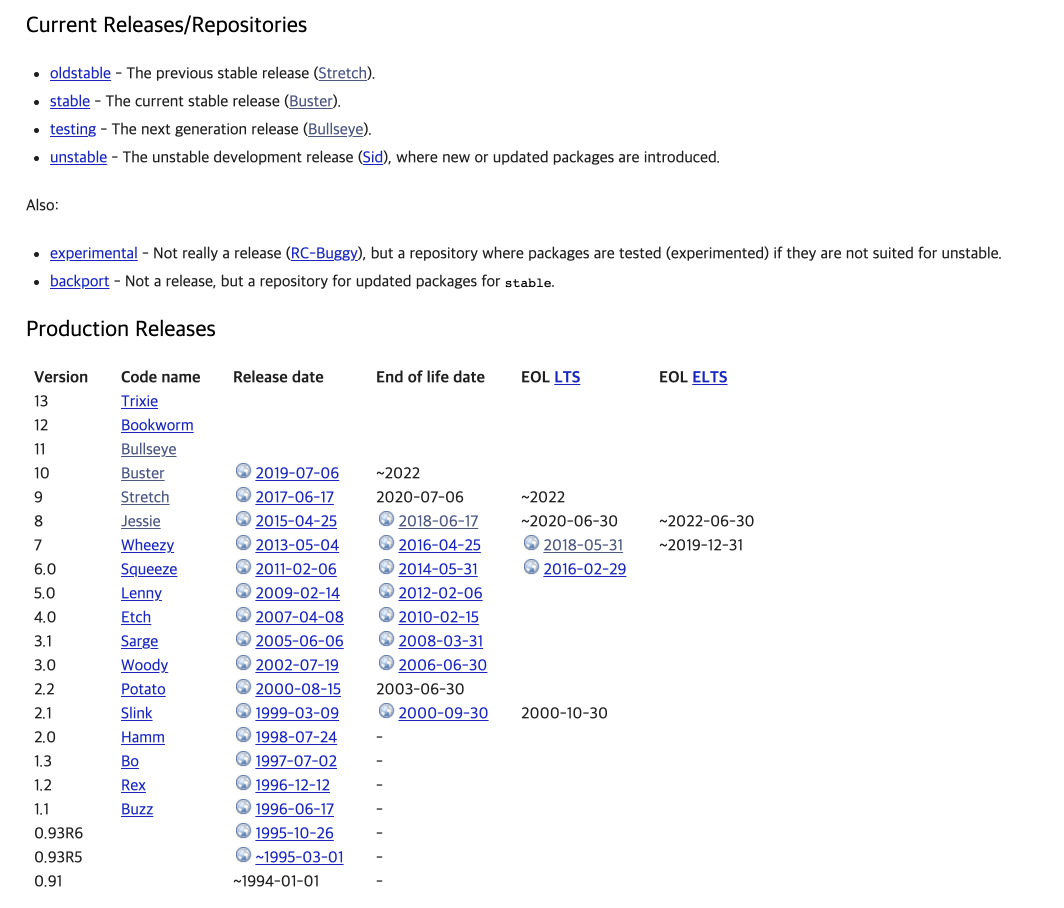Image resolution: width=1064 pixels, height=908 pixels.
Task: Click the globe icon beside 1997-07-02
Action: (243, 759)
